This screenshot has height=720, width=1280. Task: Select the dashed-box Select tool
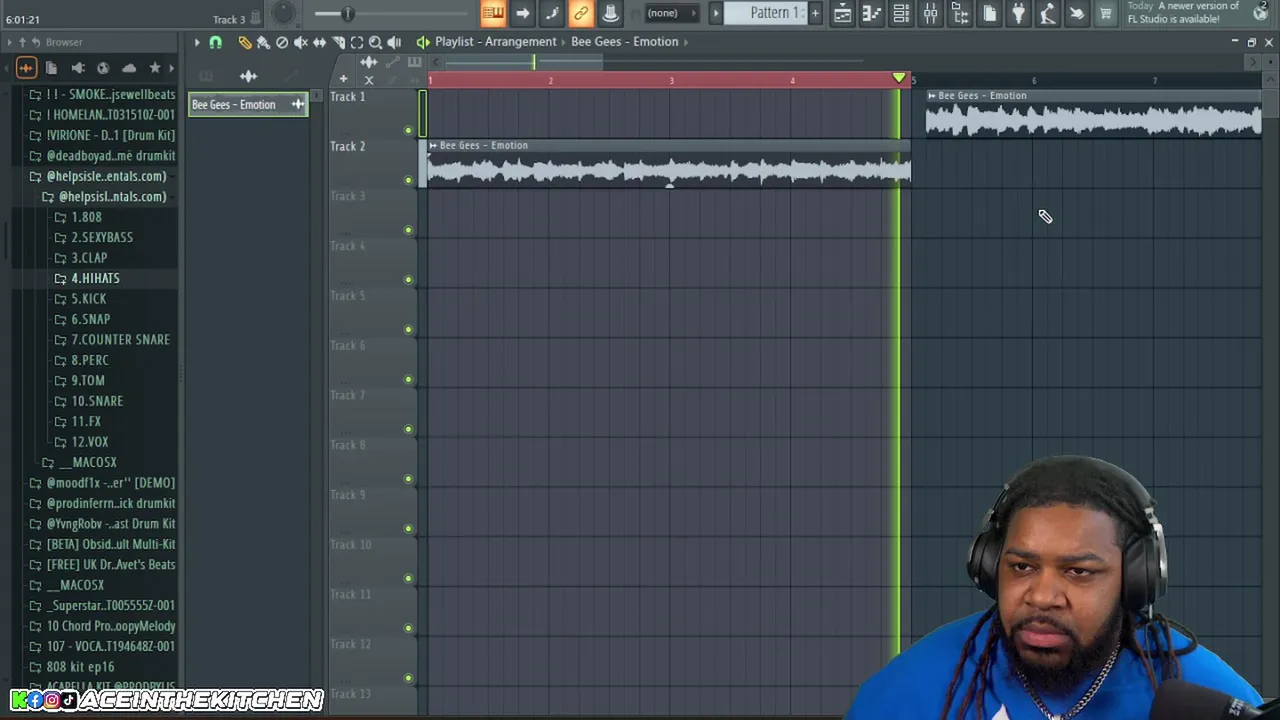[357, 42]
